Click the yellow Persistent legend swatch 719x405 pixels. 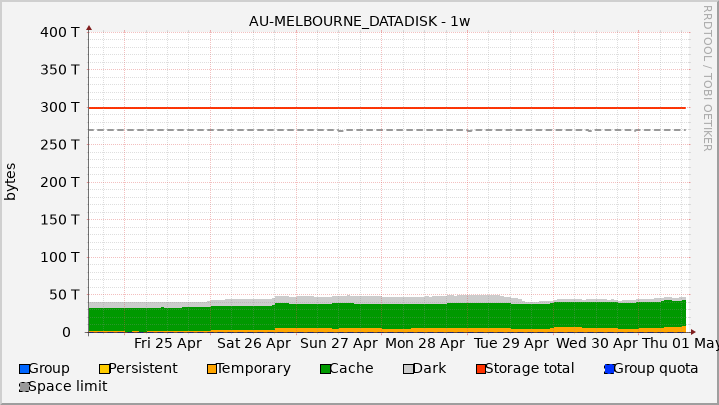pos(105,369)
